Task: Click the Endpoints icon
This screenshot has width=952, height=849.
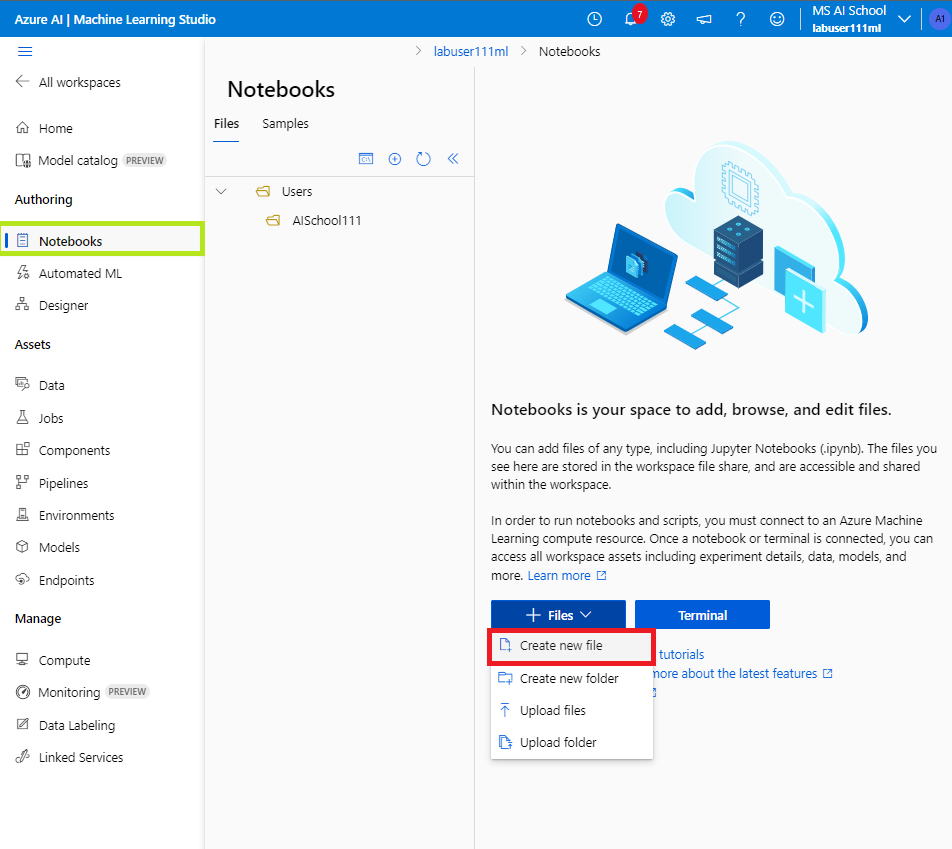Action: [22, 579]
